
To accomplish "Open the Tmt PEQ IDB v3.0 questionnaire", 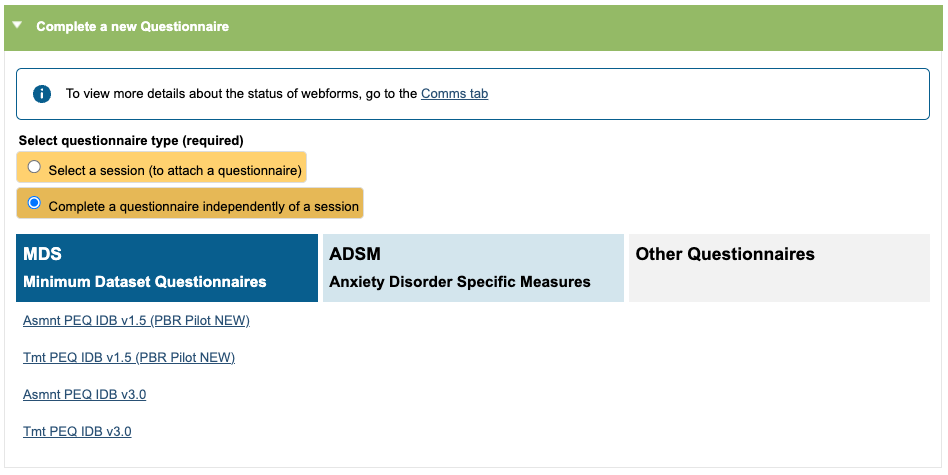I will [77, 432].
